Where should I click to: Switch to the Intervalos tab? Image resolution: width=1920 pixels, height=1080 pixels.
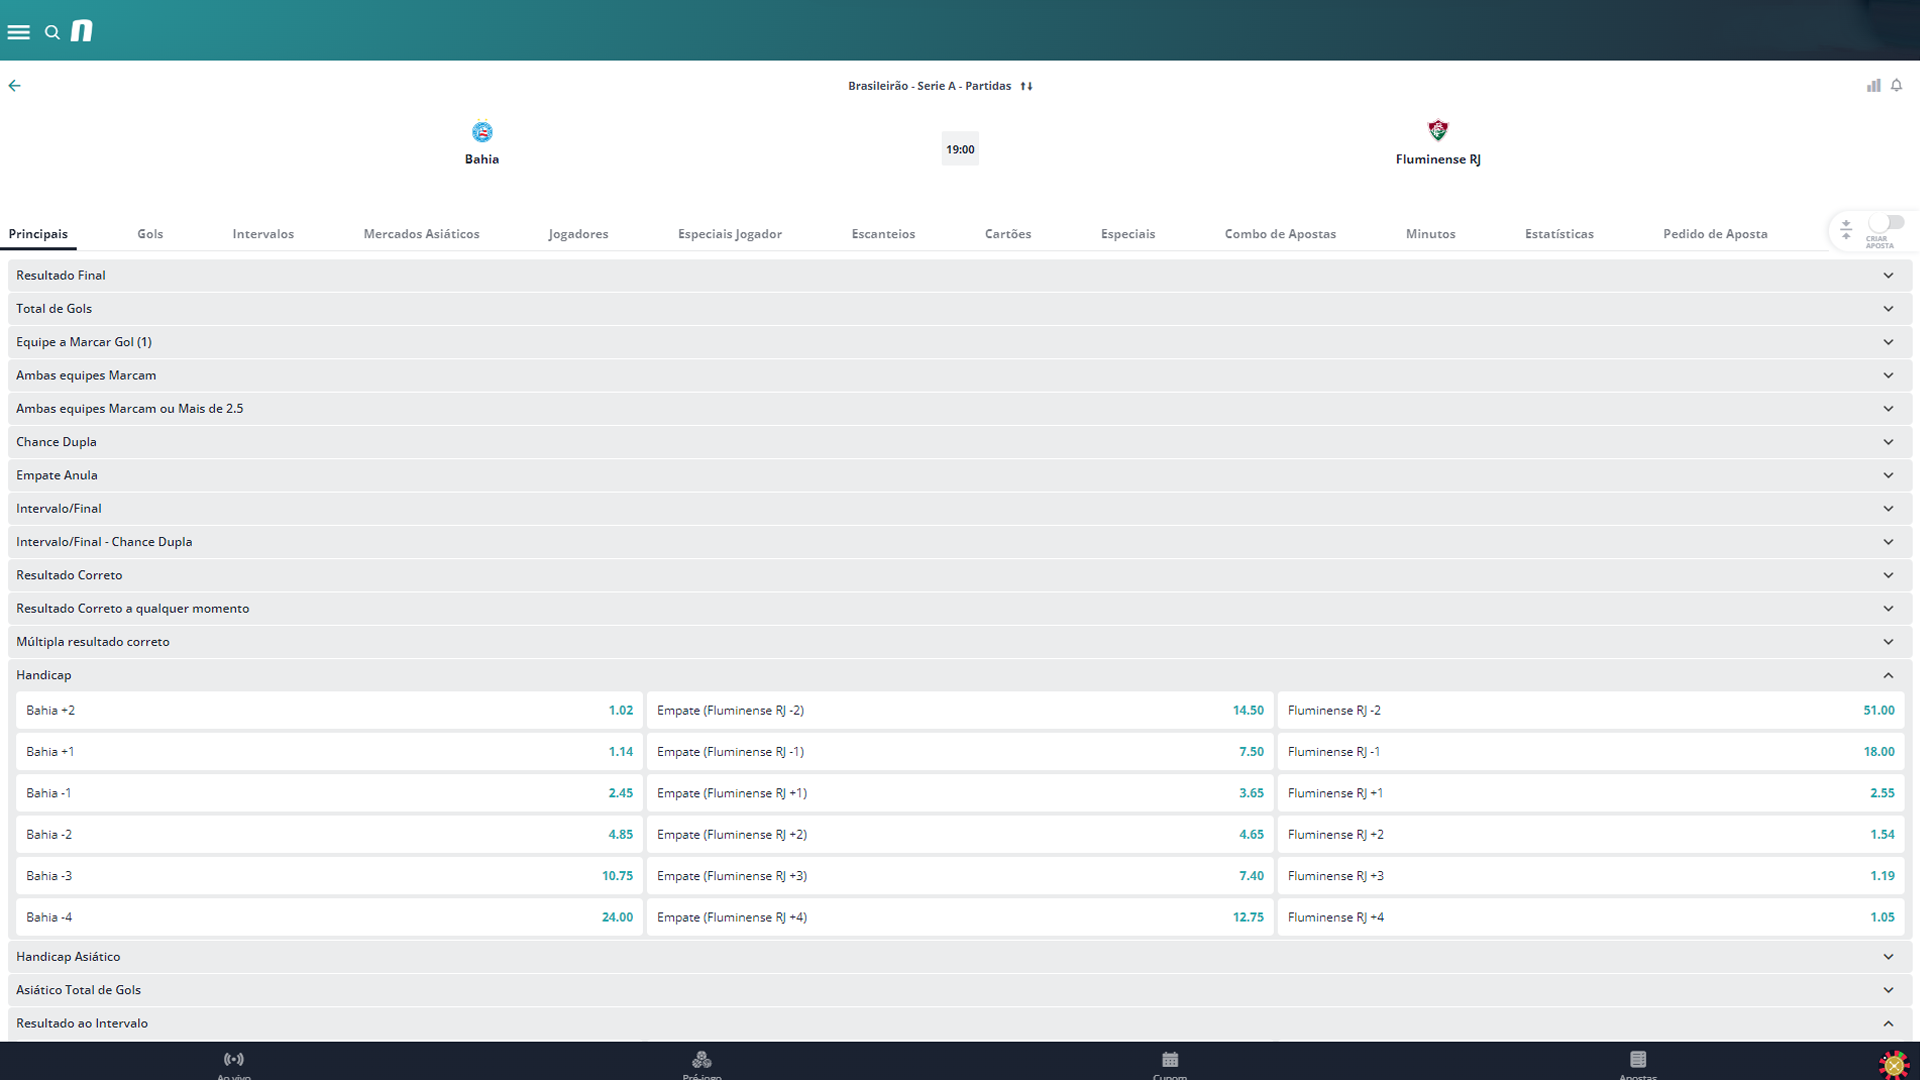263,234
